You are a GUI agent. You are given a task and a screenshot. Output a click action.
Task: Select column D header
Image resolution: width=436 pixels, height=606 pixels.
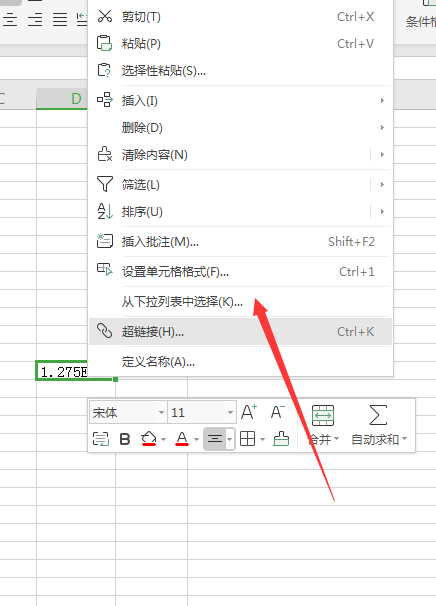click(62, 99)
